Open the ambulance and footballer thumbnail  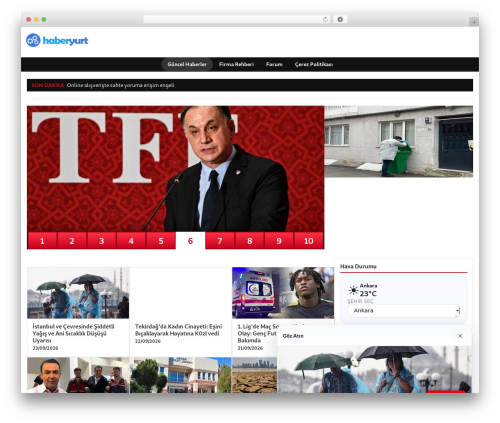point(283,293)
